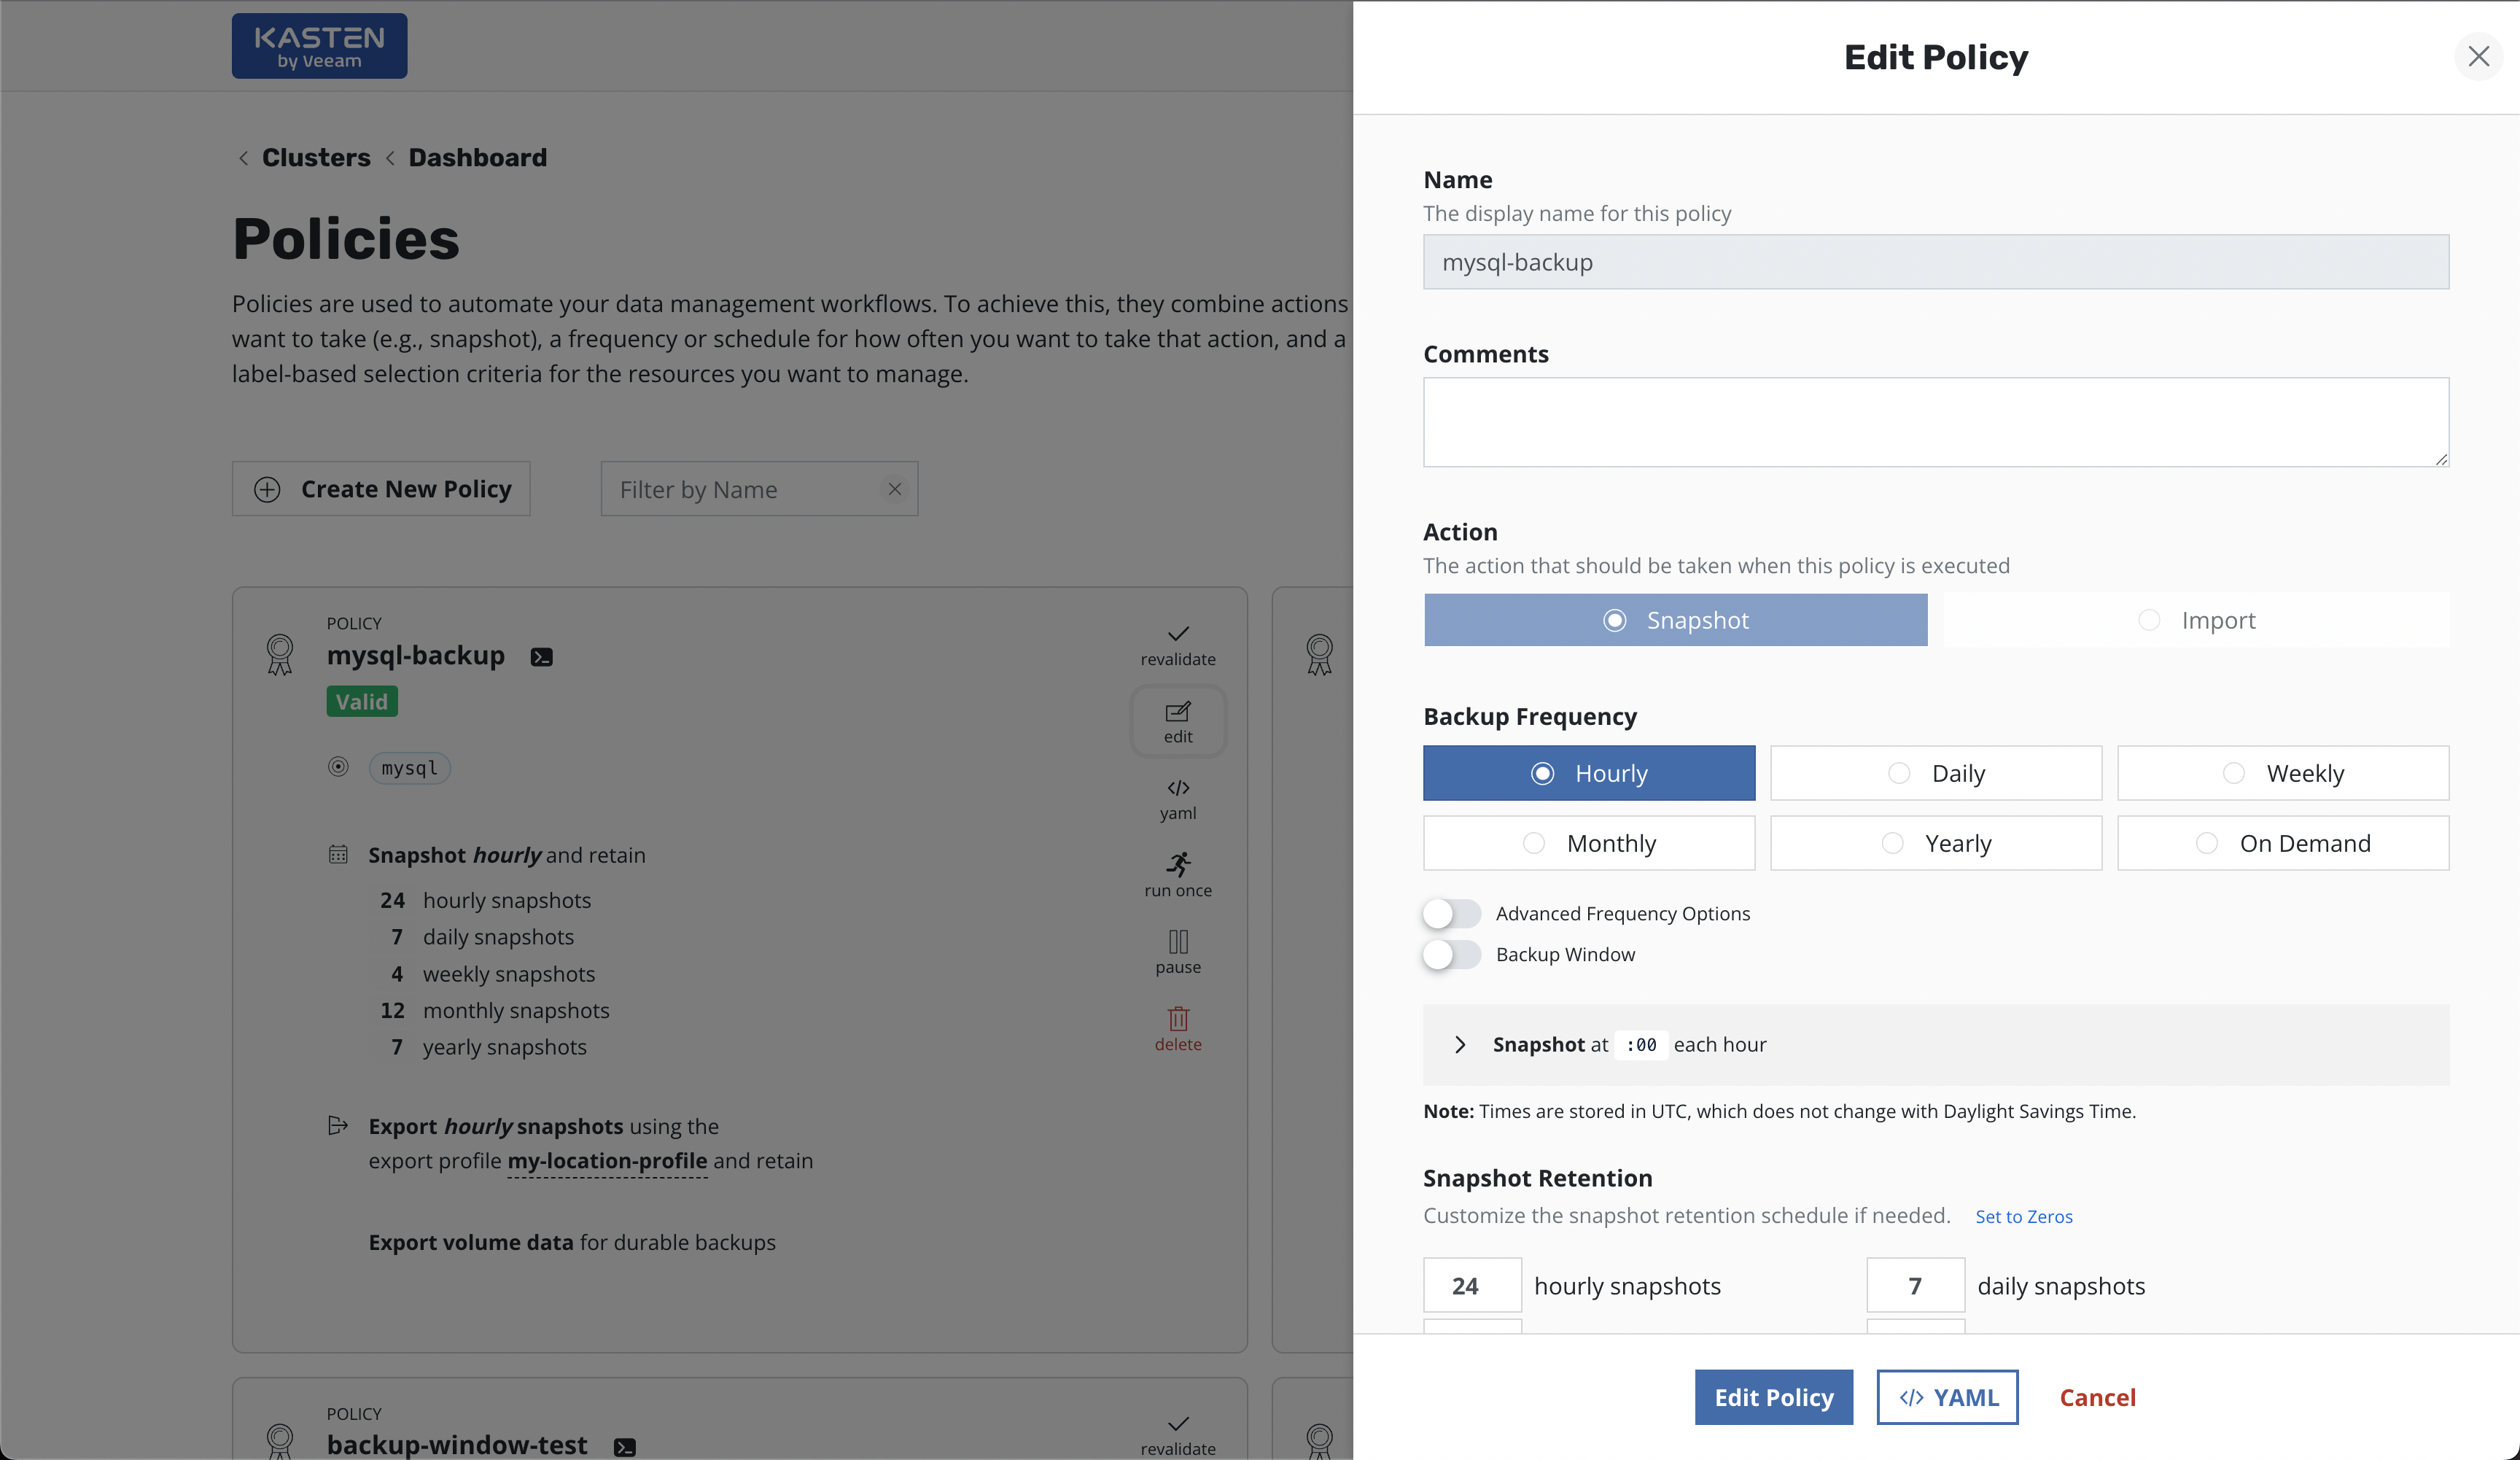Viewport: 2520px width, 1460px height.
Task: Select the Daily backup frequency
Action: pos(1935,773)
